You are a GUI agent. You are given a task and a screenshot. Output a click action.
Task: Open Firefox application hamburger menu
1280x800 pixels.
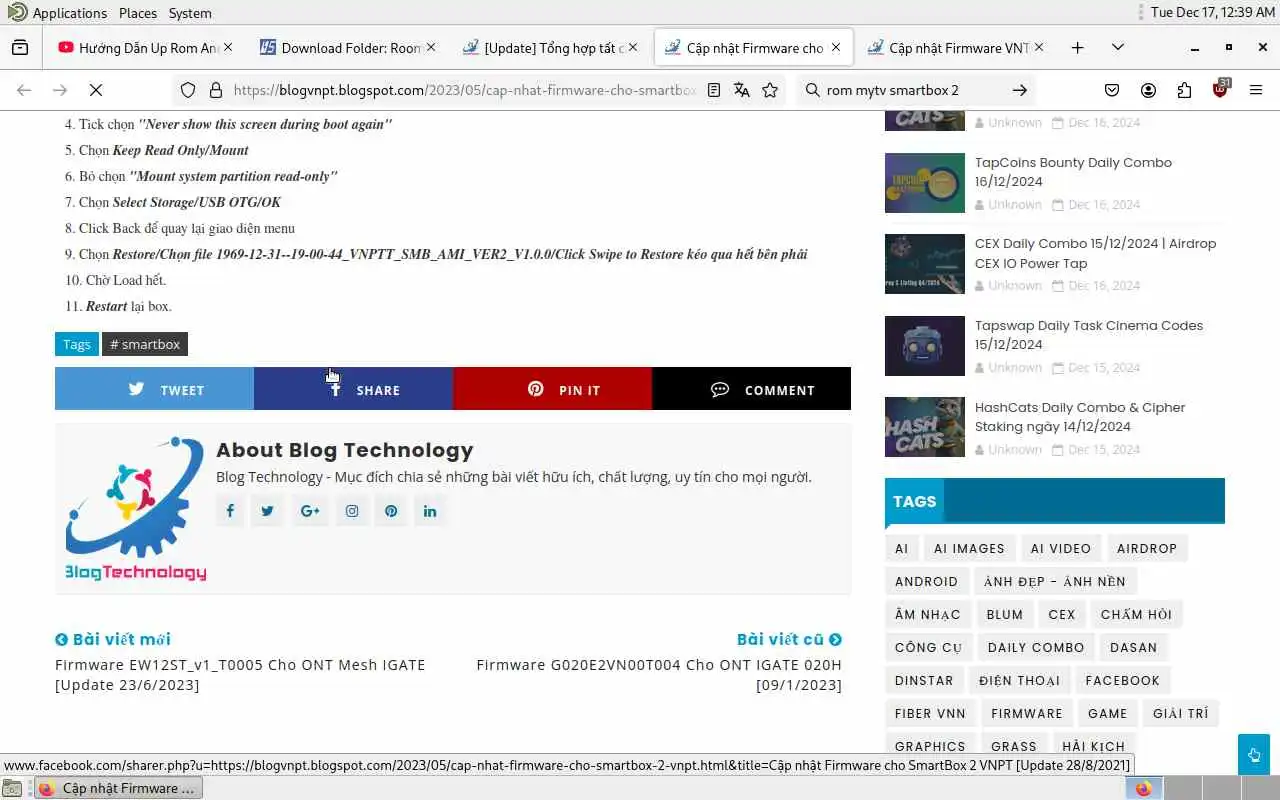[1256, 90]
